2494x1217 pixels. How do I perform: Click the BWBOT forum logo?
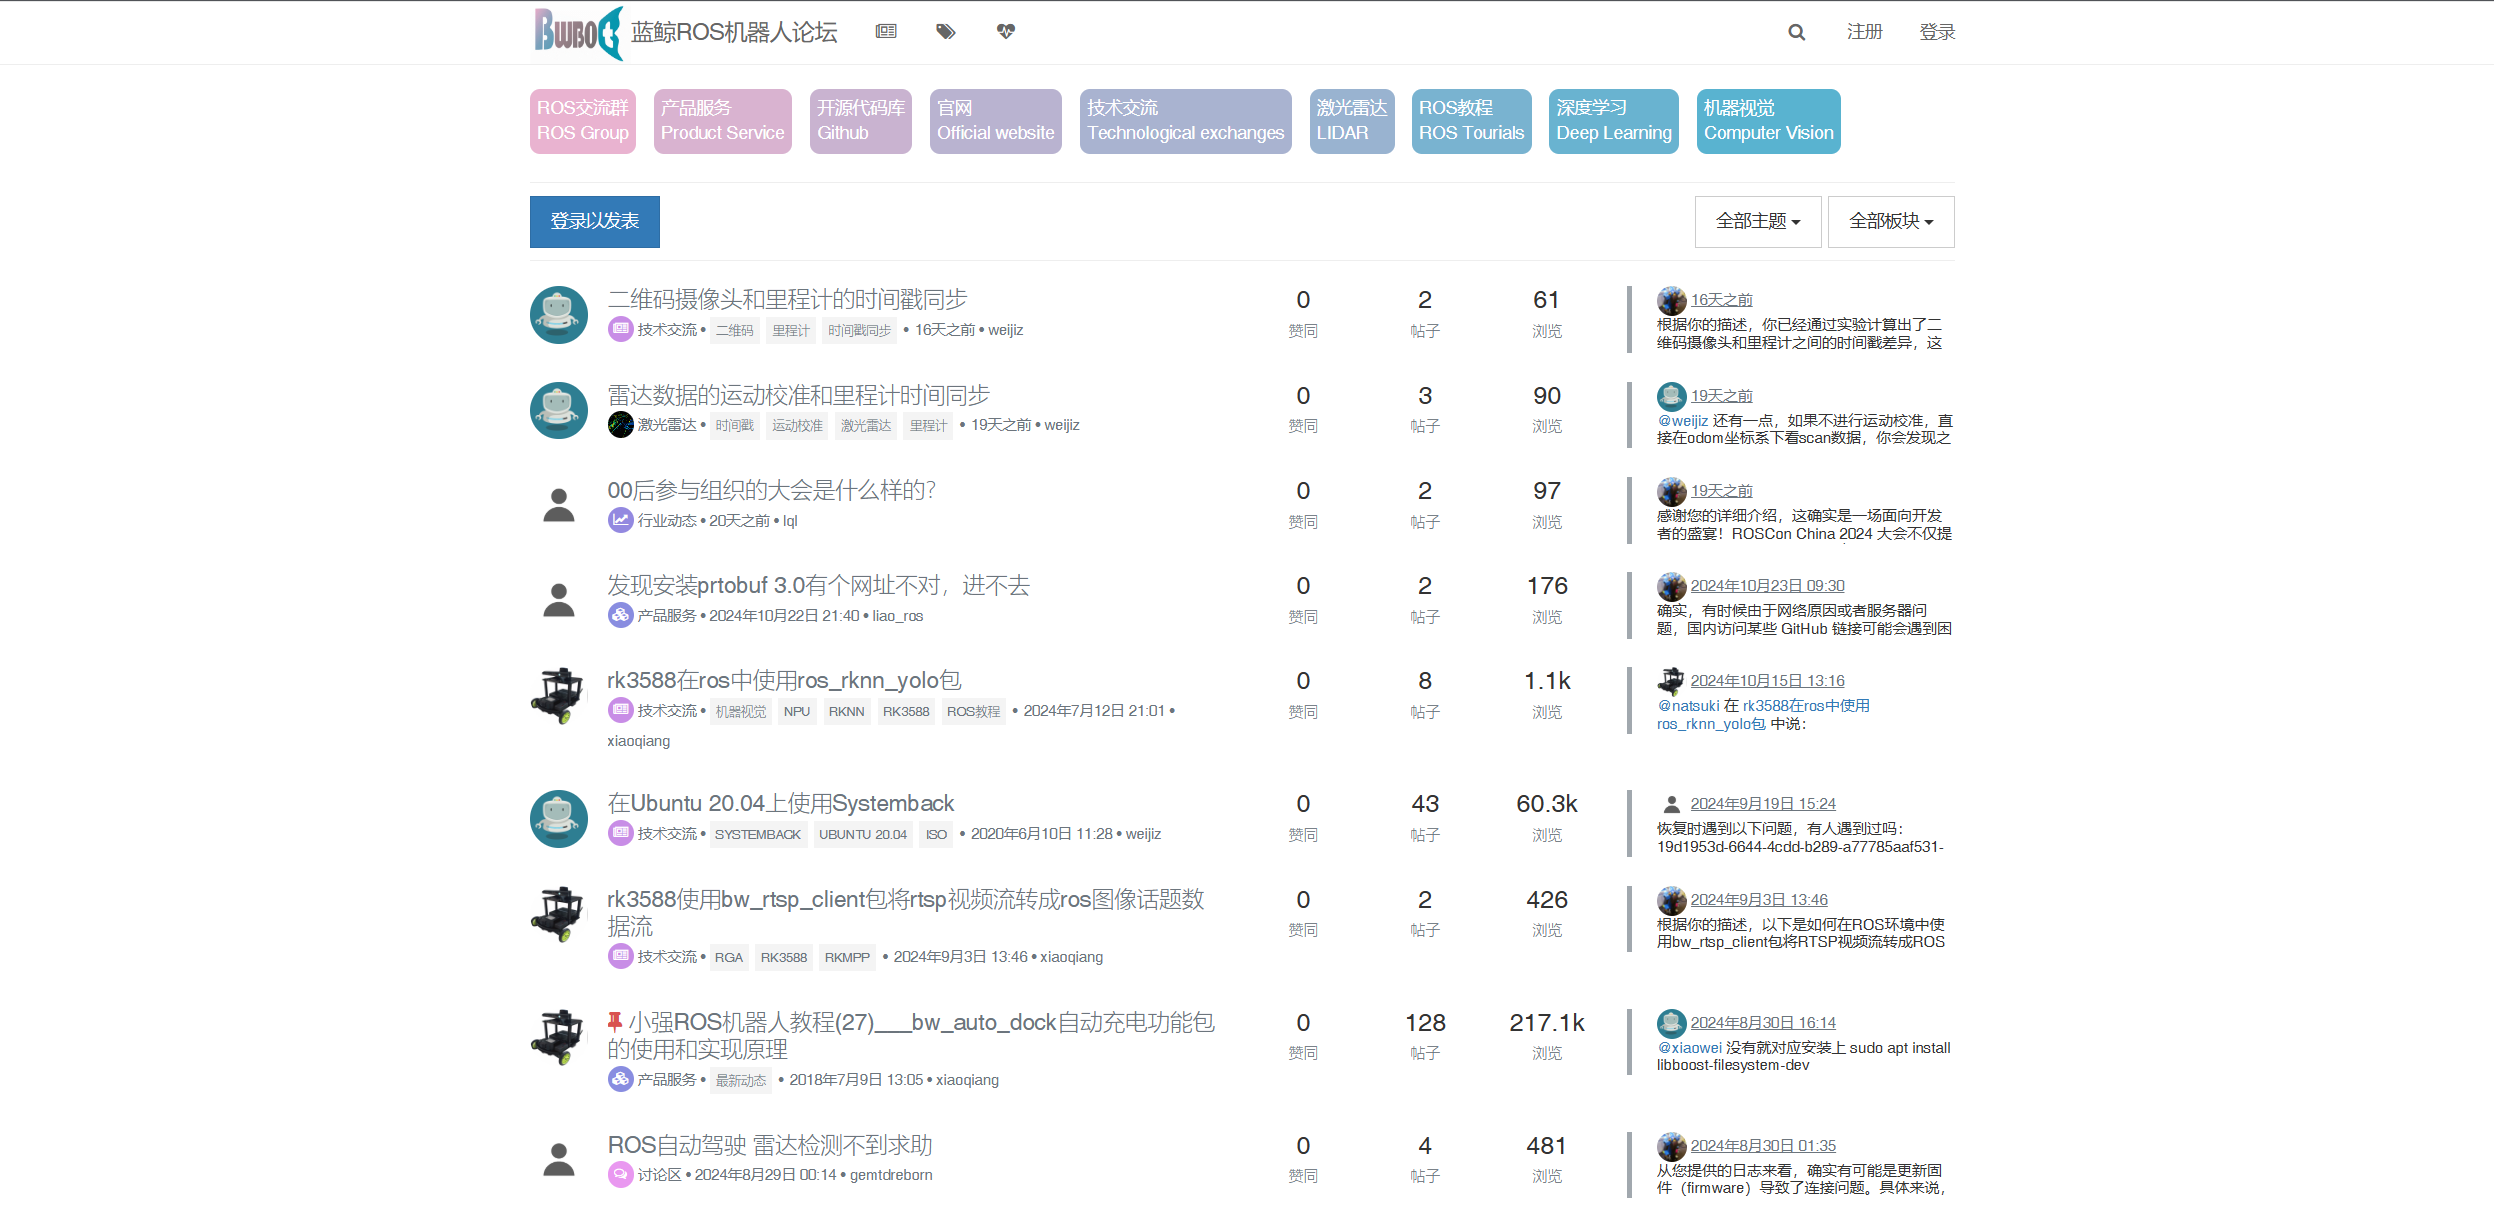[x=578, y=32]
